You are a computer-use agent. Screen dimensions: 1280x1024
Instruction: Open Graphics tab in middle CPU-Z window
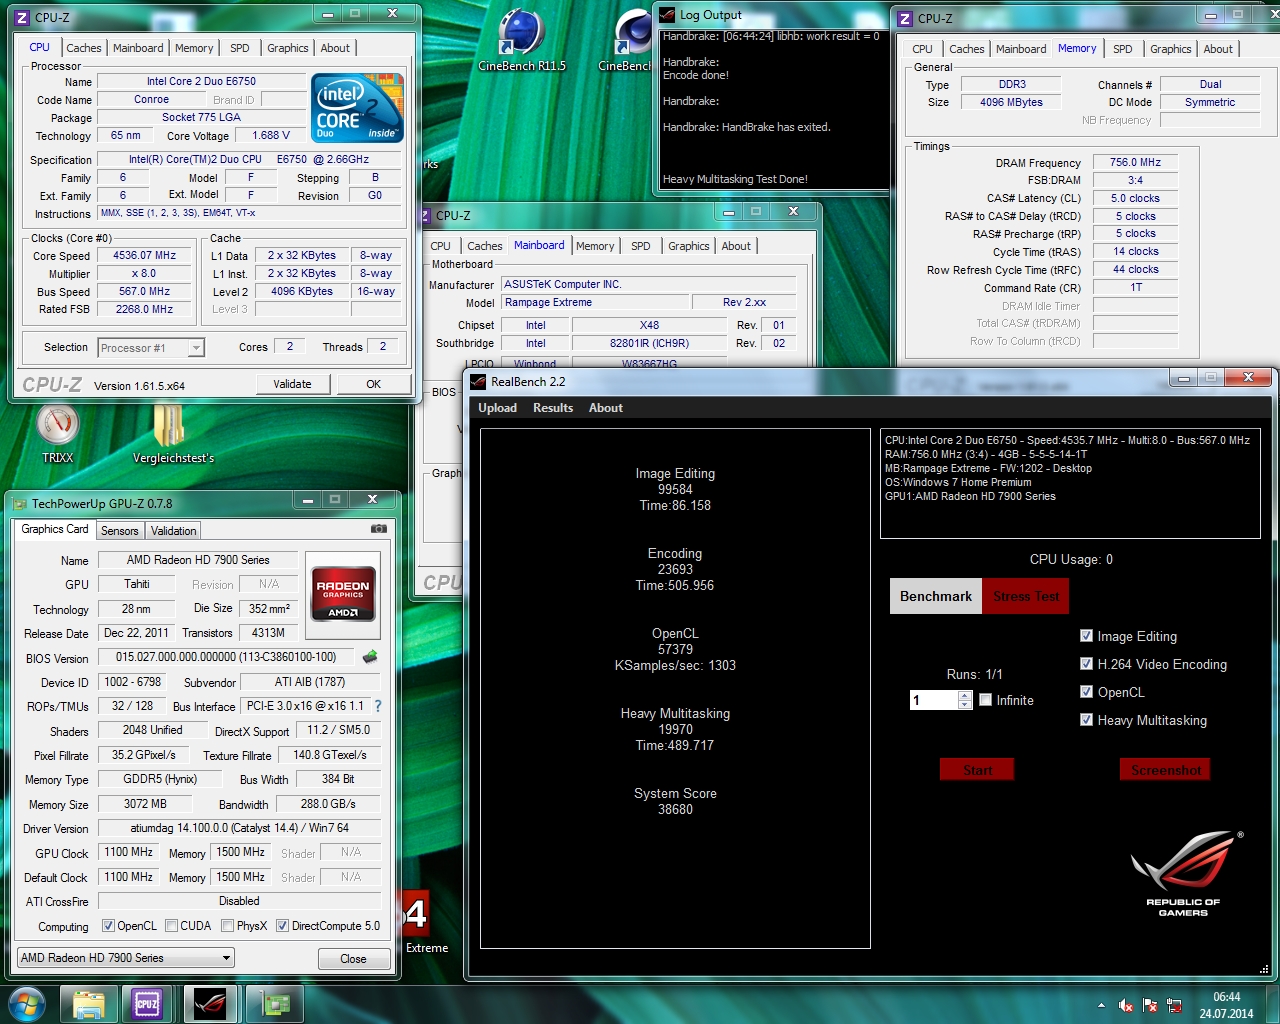click(x=688, y=245)
